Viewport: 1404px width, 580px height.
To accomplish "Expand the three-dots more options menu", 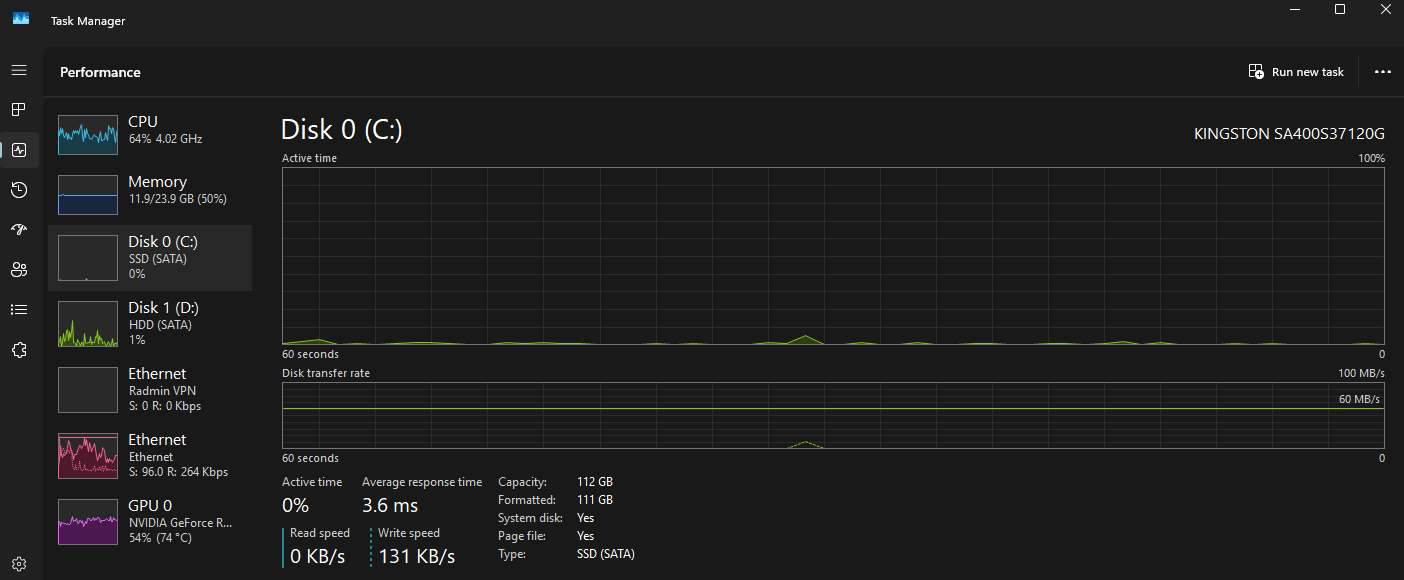I will [1383, 72].
